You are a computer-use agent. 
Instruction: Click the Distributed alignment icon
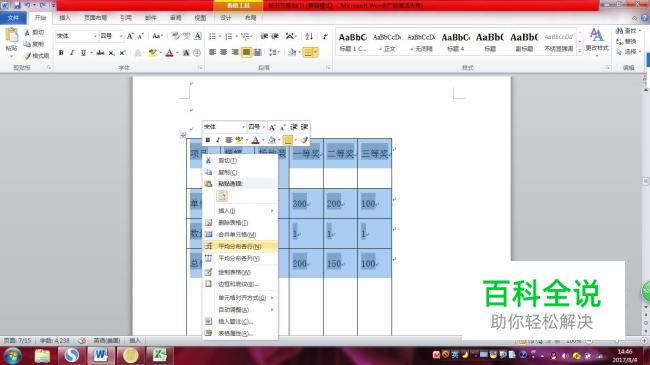click(x=257, y=52)
